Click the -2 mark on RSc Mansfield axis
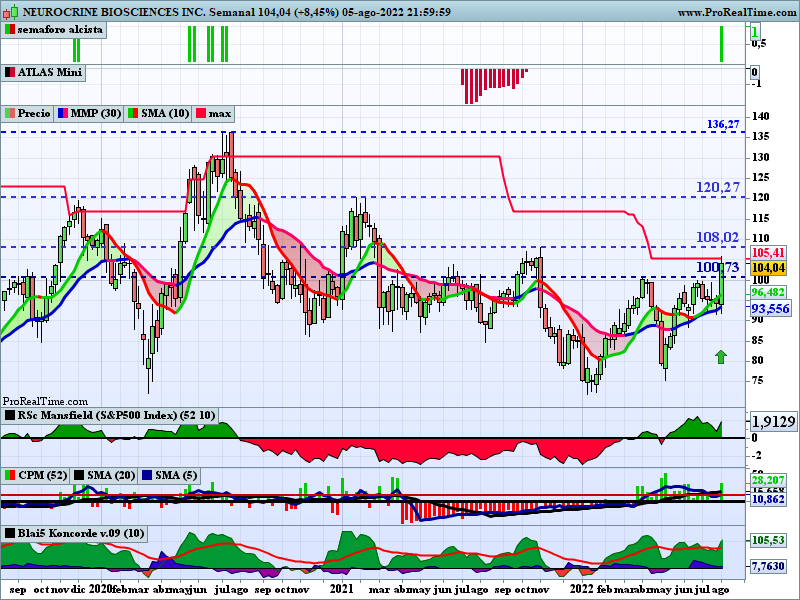 [x=757, y=455]
